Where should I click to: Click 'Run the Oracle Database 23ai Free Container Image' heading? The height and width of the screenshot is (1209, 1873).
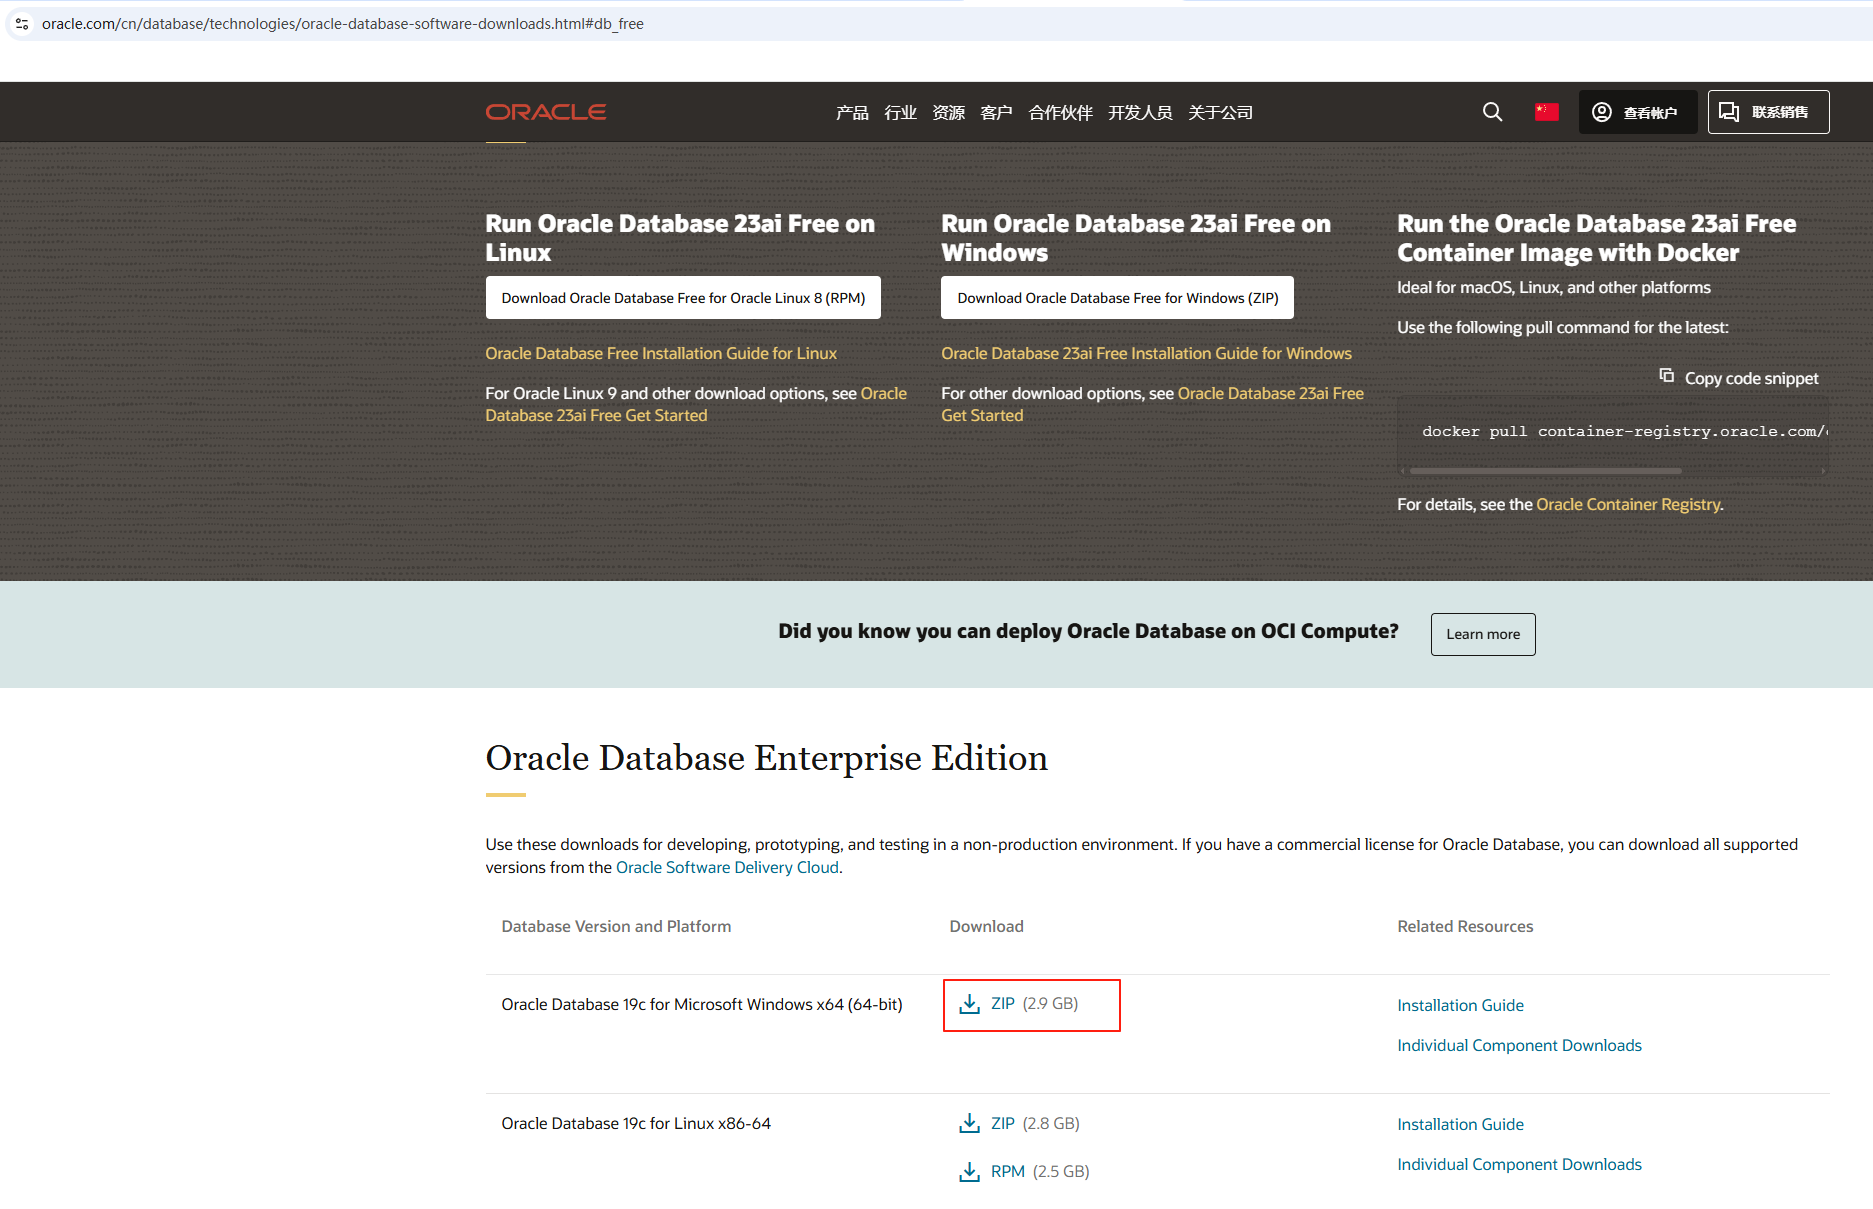[x=1597, y=238]
